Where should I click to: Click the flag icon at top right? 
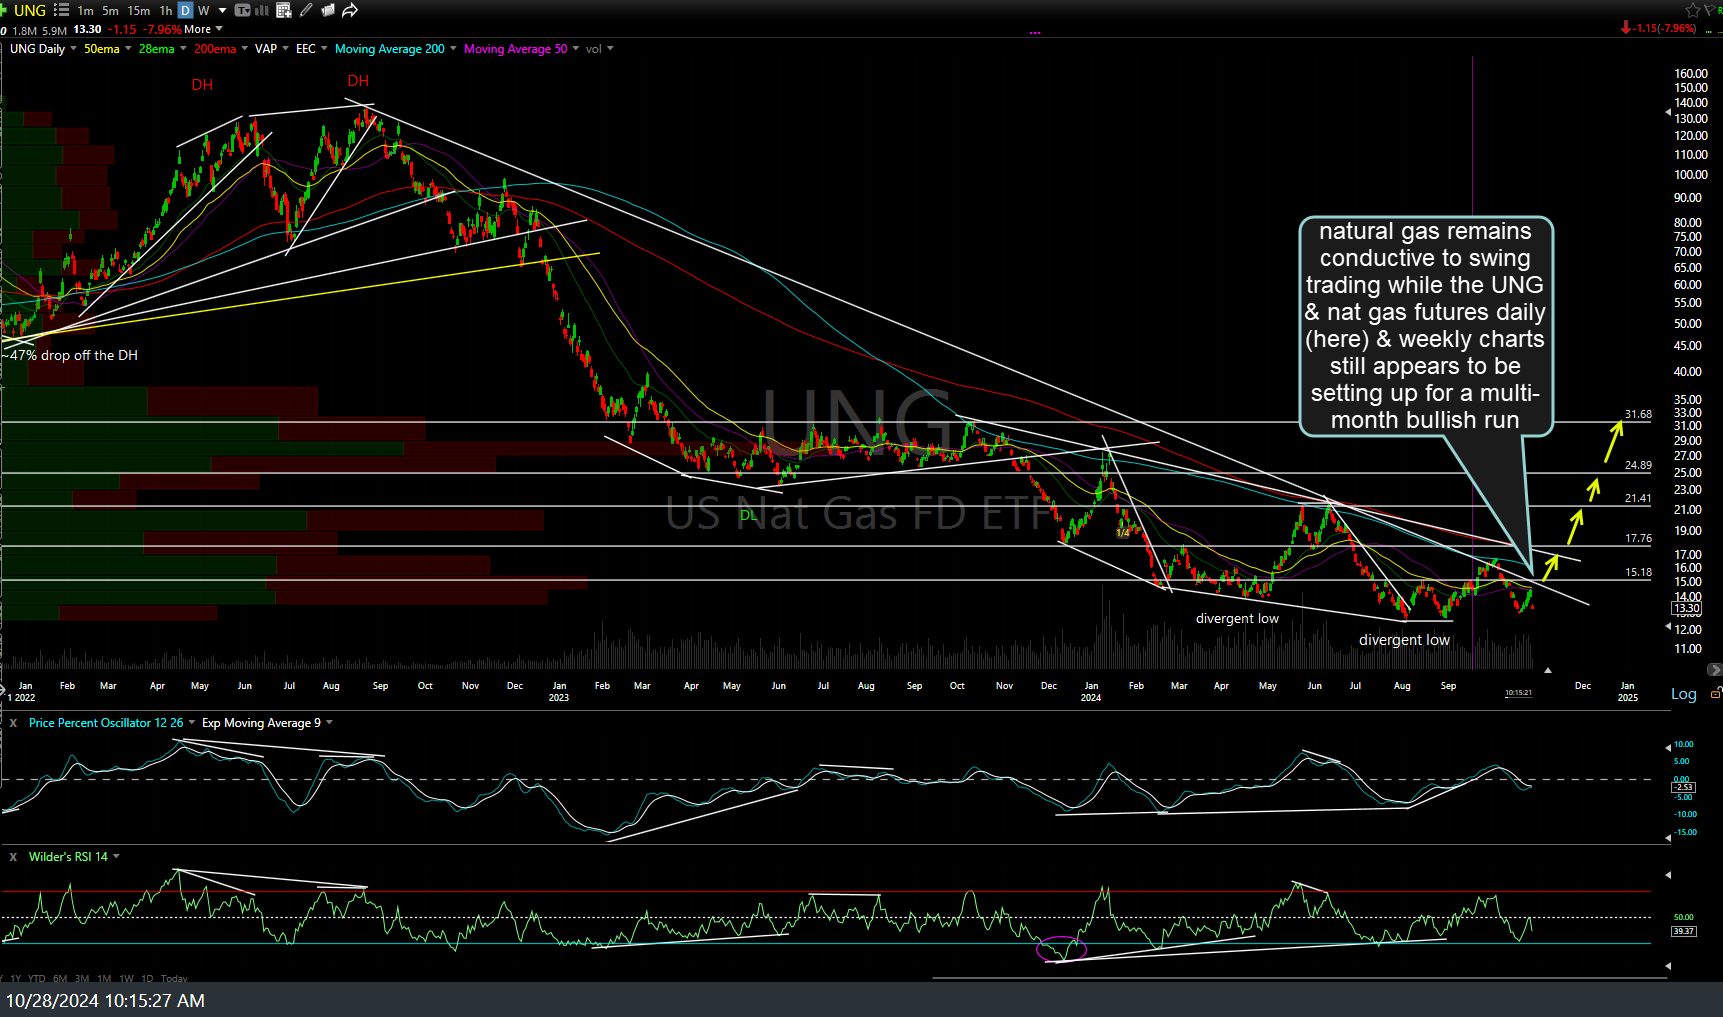(1711, 10)
